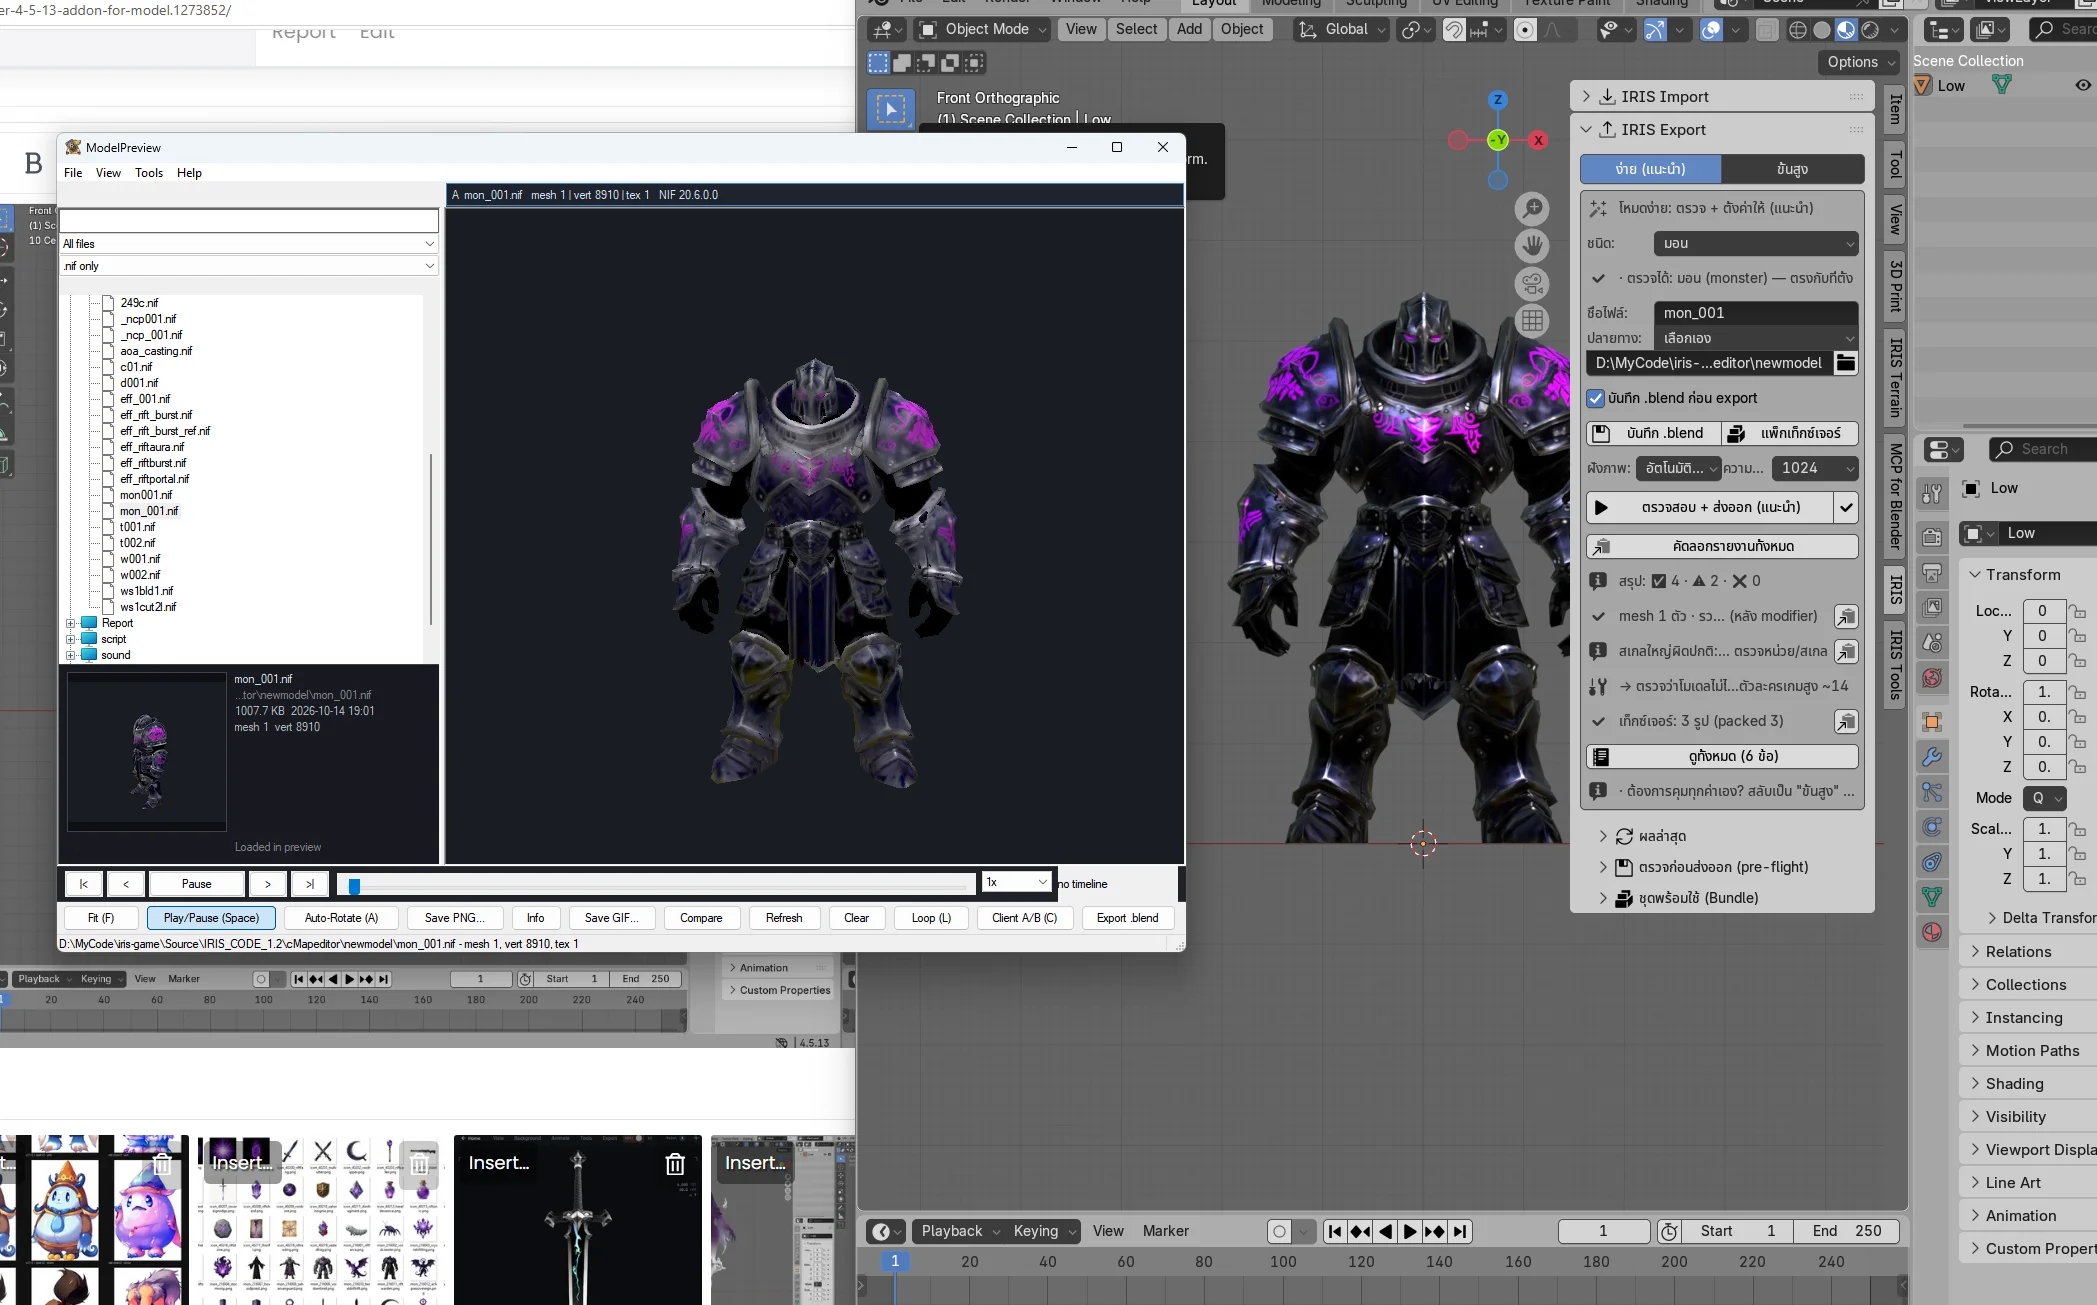Screen dimensions: 2097x1305
Task: Select the Blender select box tool icon
Action: [891, 109]
